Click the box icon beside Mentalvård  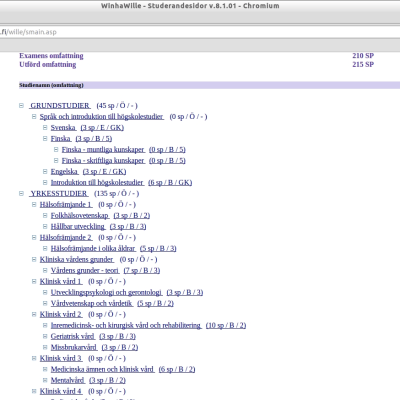[x=45, y=380]
